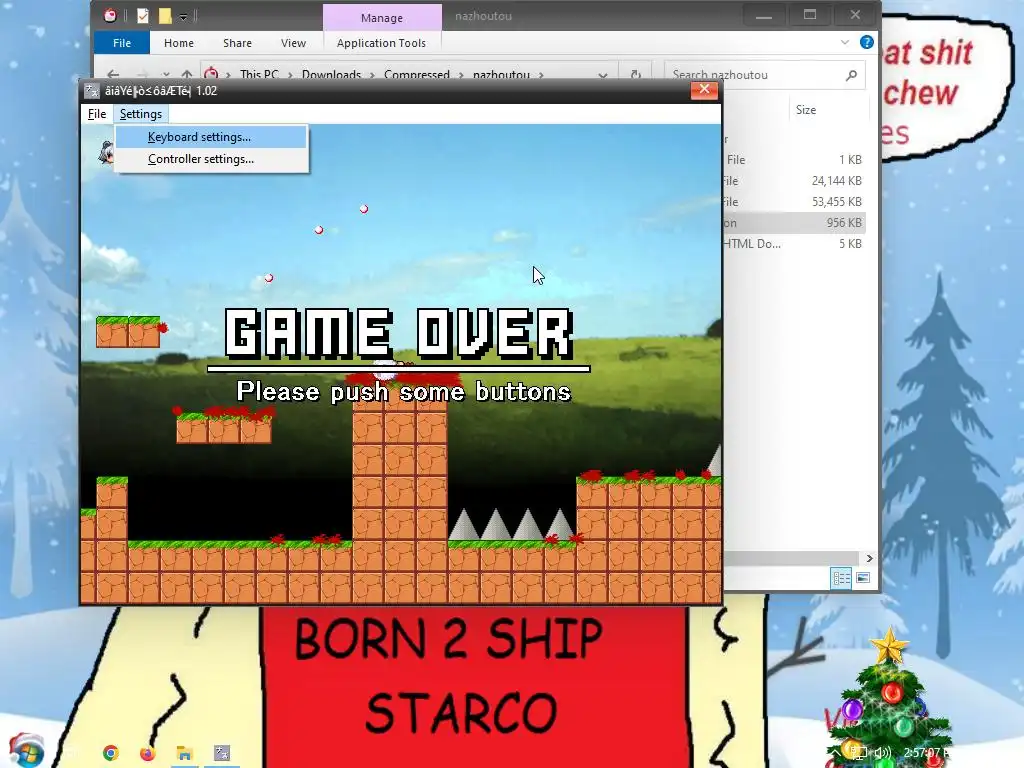Open the network tray icon
Image resolution: width=1024 pixels, height=768 pixels.
point(859,753)
